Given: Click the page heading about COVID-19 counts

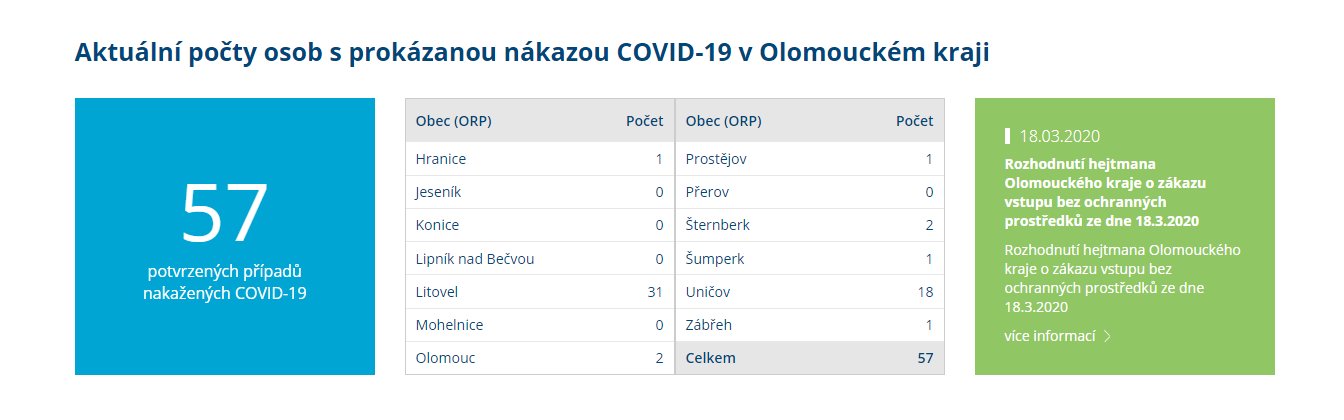Looking at the screenshot, I should tap(532, 53).
